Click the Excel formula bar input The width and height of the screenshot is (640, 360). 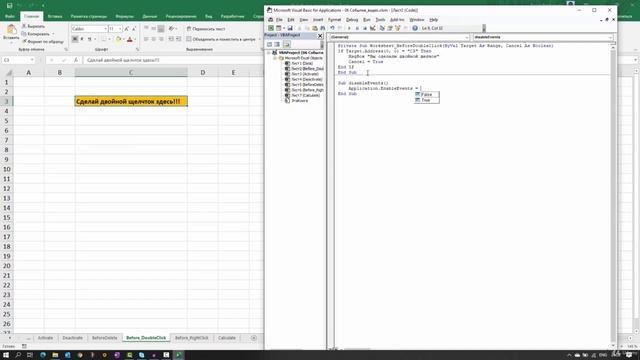[173, 60]
